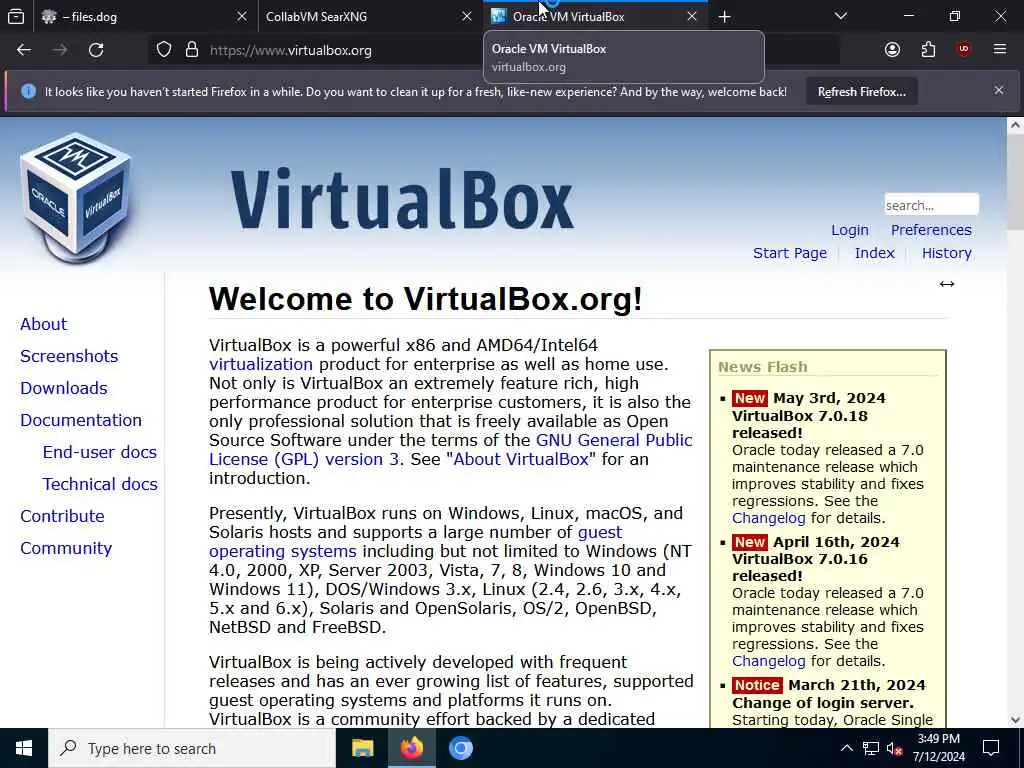
Task: Open a new tab with the plus icon
Action: 724,17
